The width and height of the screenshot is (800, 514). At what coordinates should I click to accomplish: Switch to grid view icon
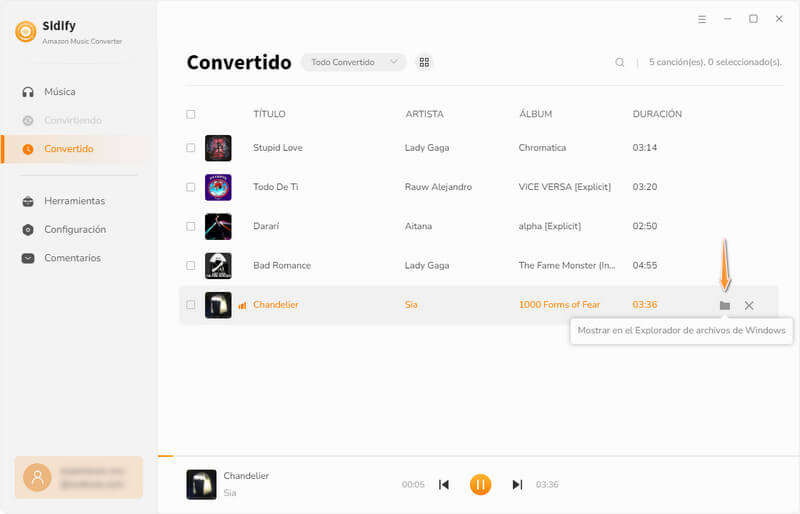[424, 62]
